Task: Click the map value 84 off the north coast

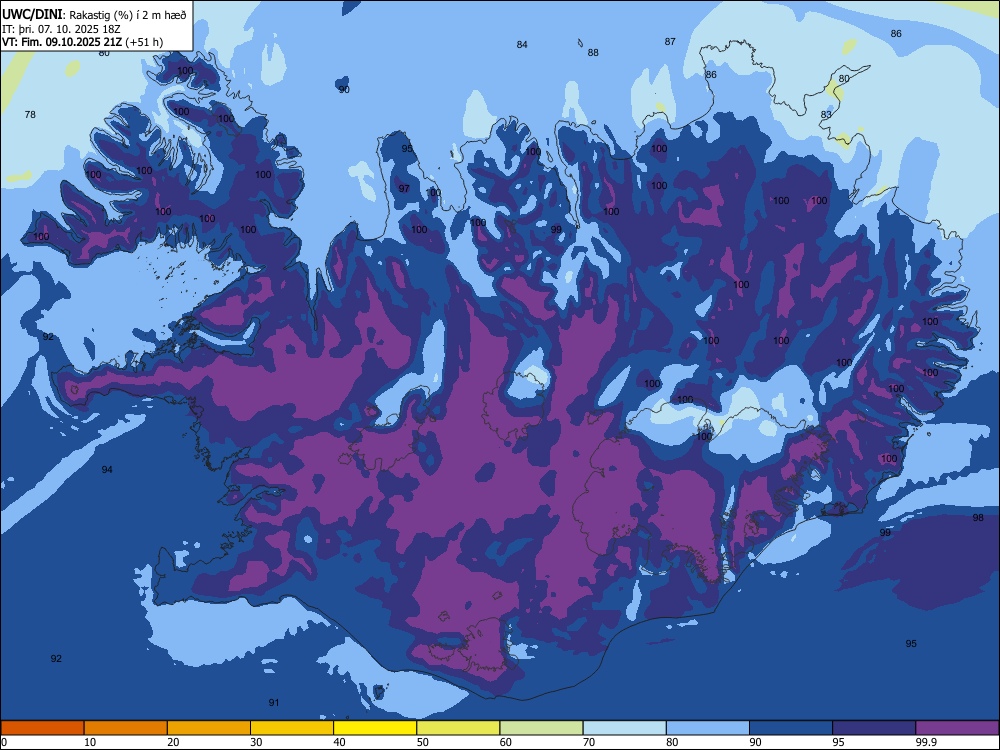Action: [x=522, y=45]
